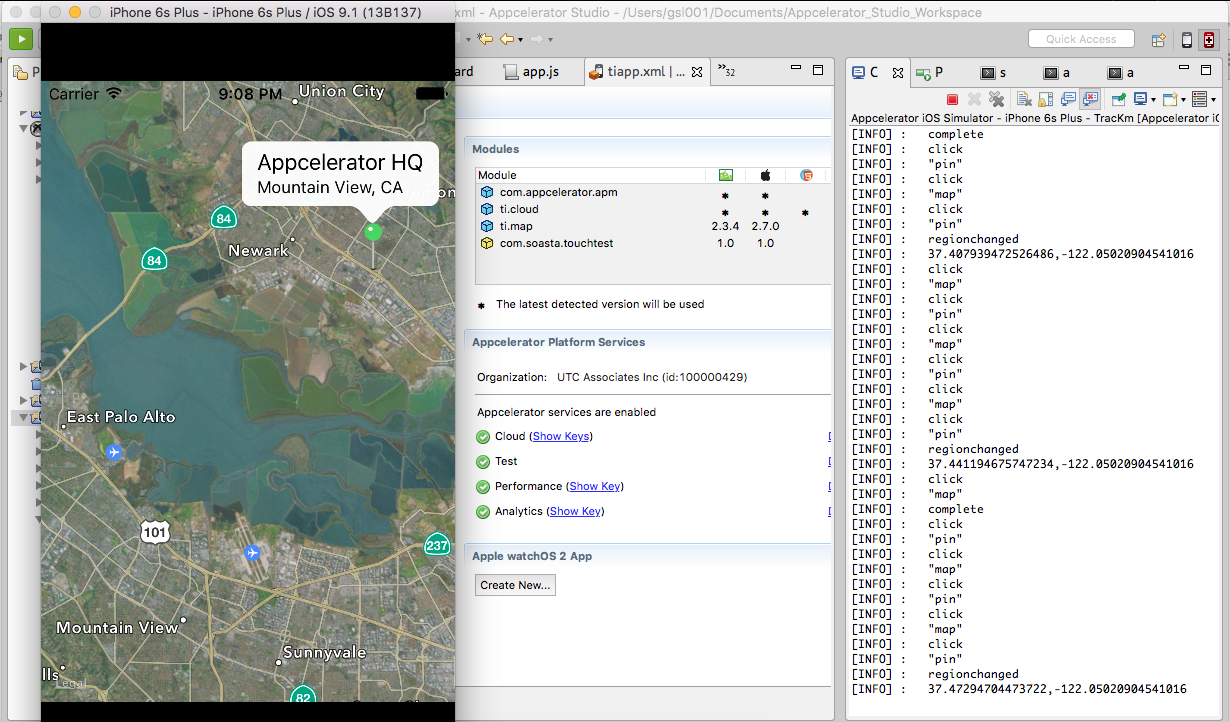Tap the airport icon near East Palo Alto
1230x722 pixels.
click(x=115, y=452)
